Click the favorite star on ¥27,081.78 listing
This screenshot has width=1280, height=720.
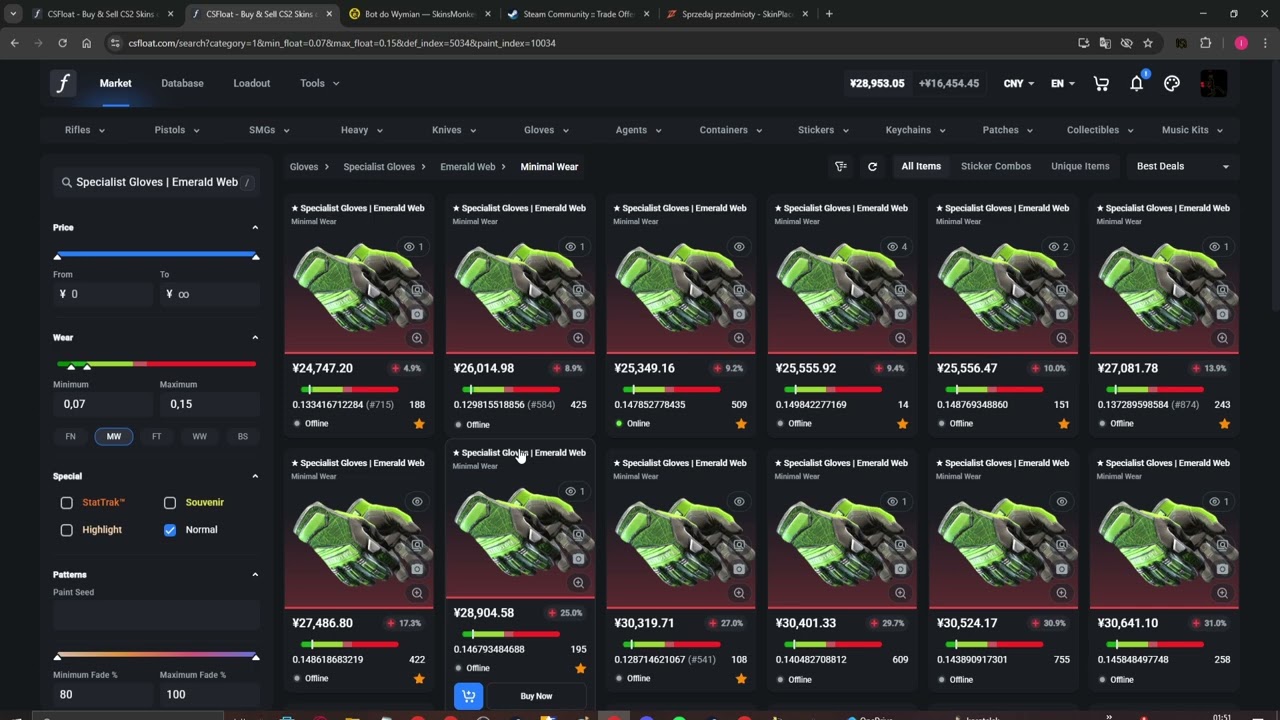click(x=1224, y=424)
